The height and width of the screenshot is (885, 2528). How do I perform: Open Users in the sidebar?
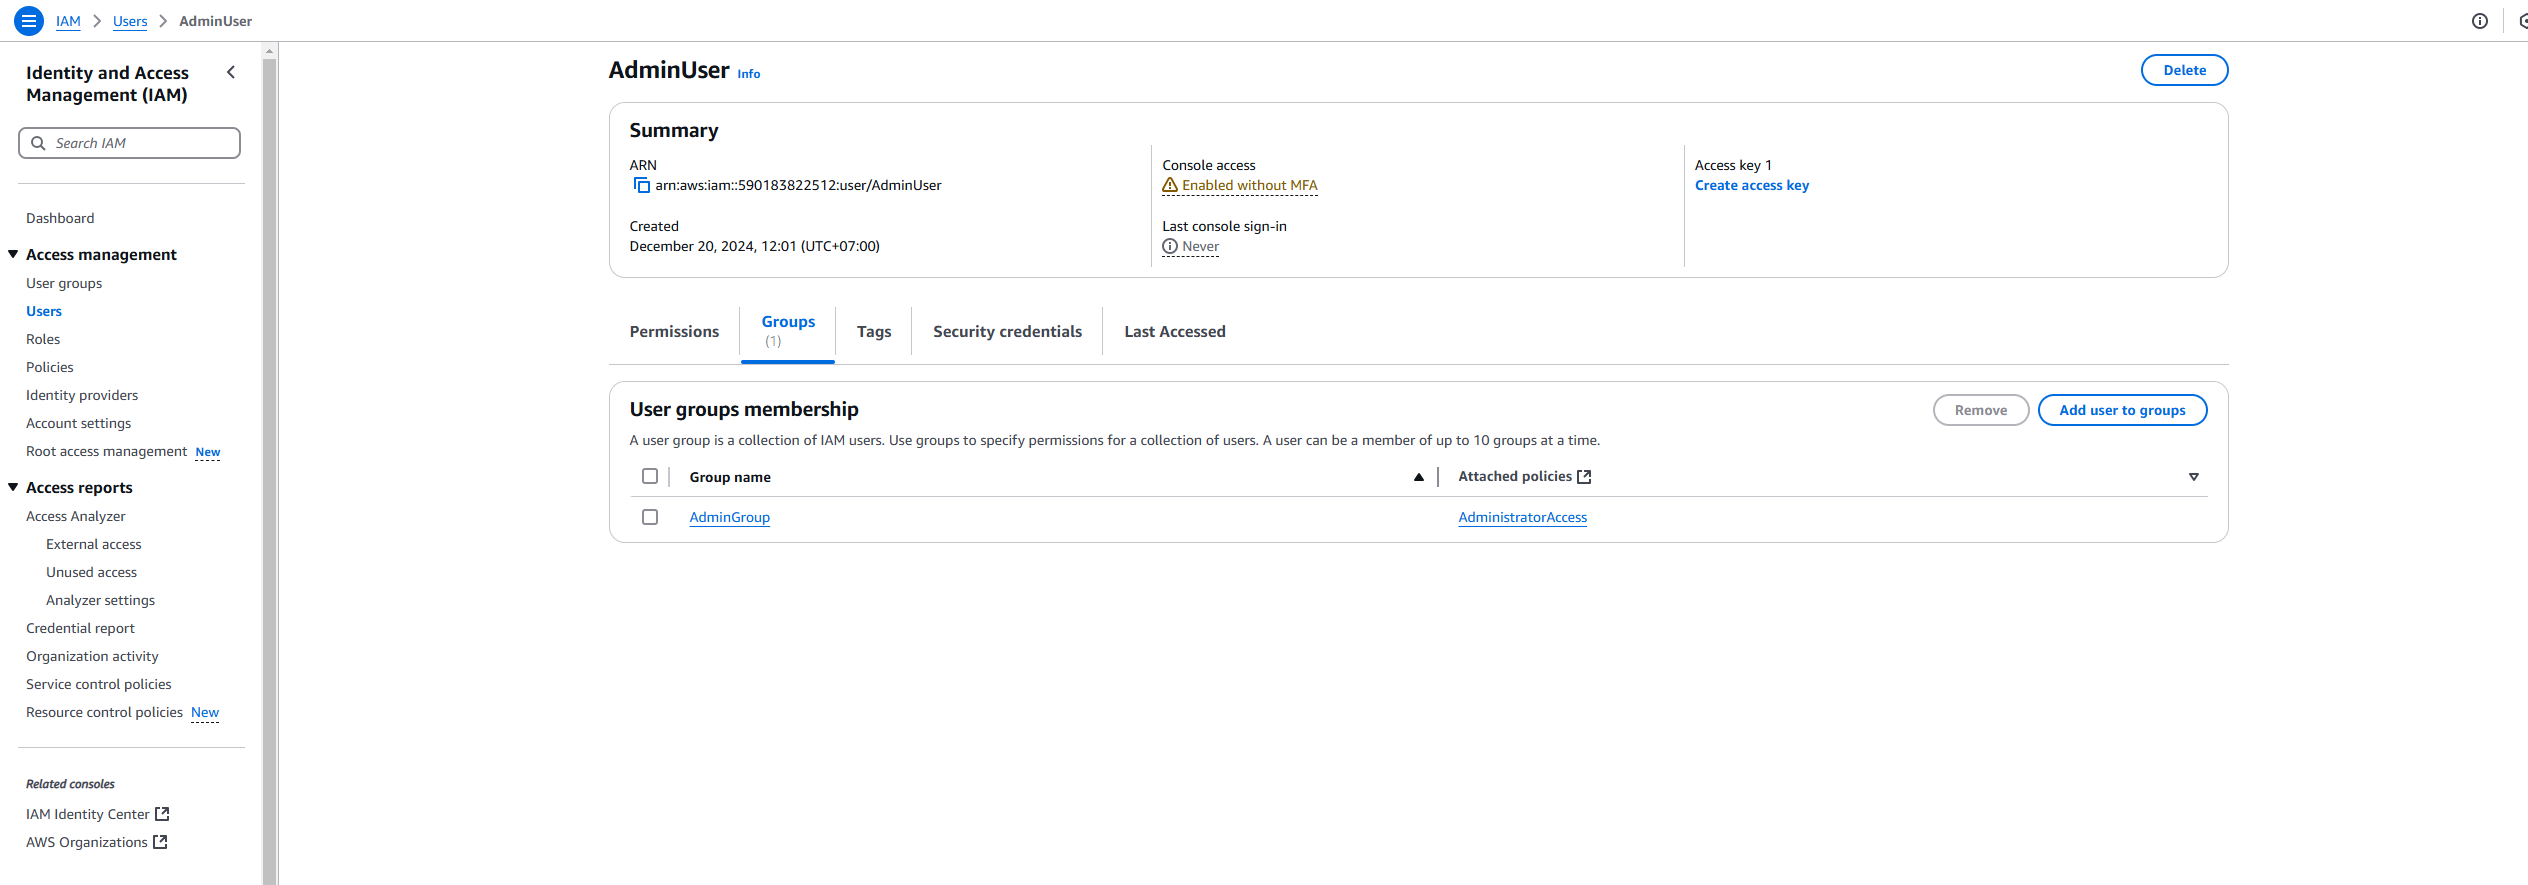click(x=44, y=311)
